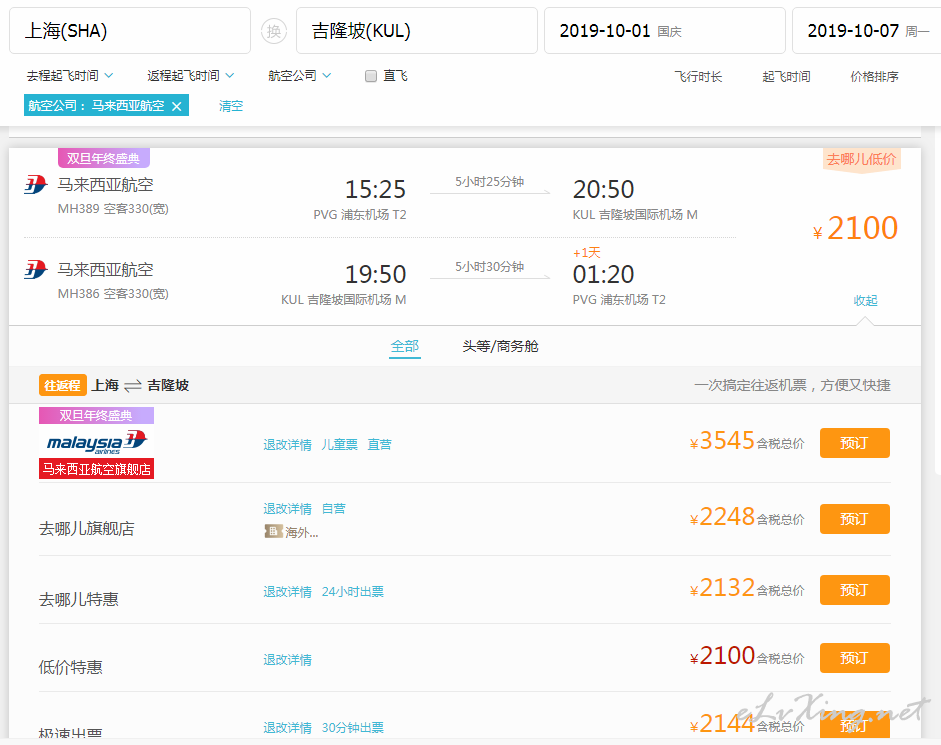The image size is (941, 745).
Task: Book the ¥2132 去哪儿特惠 fare
Action: [855, 590]
